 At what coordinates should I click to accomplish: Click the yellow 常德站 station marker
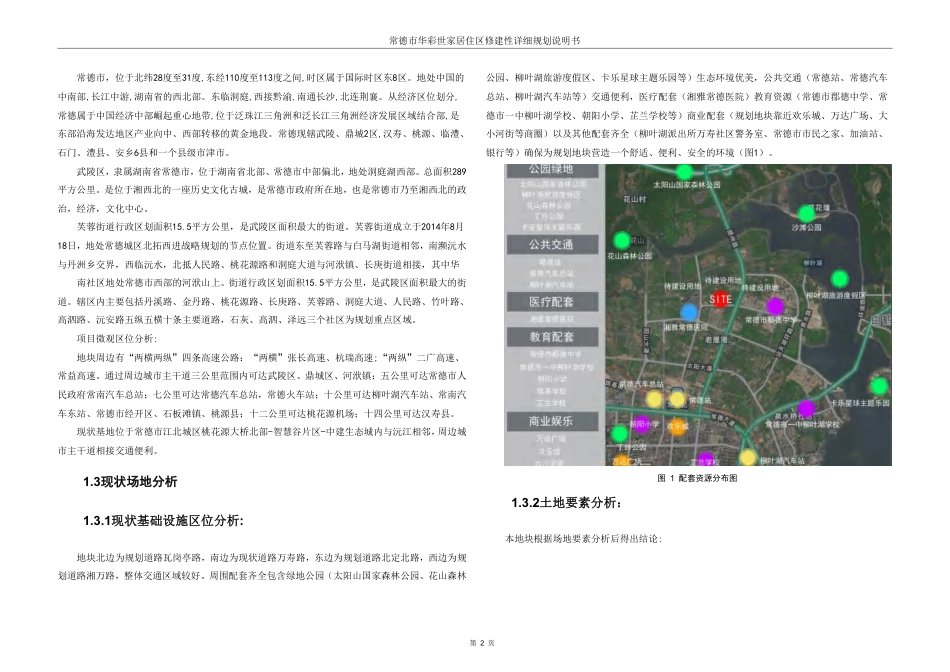tap(677, 399)
